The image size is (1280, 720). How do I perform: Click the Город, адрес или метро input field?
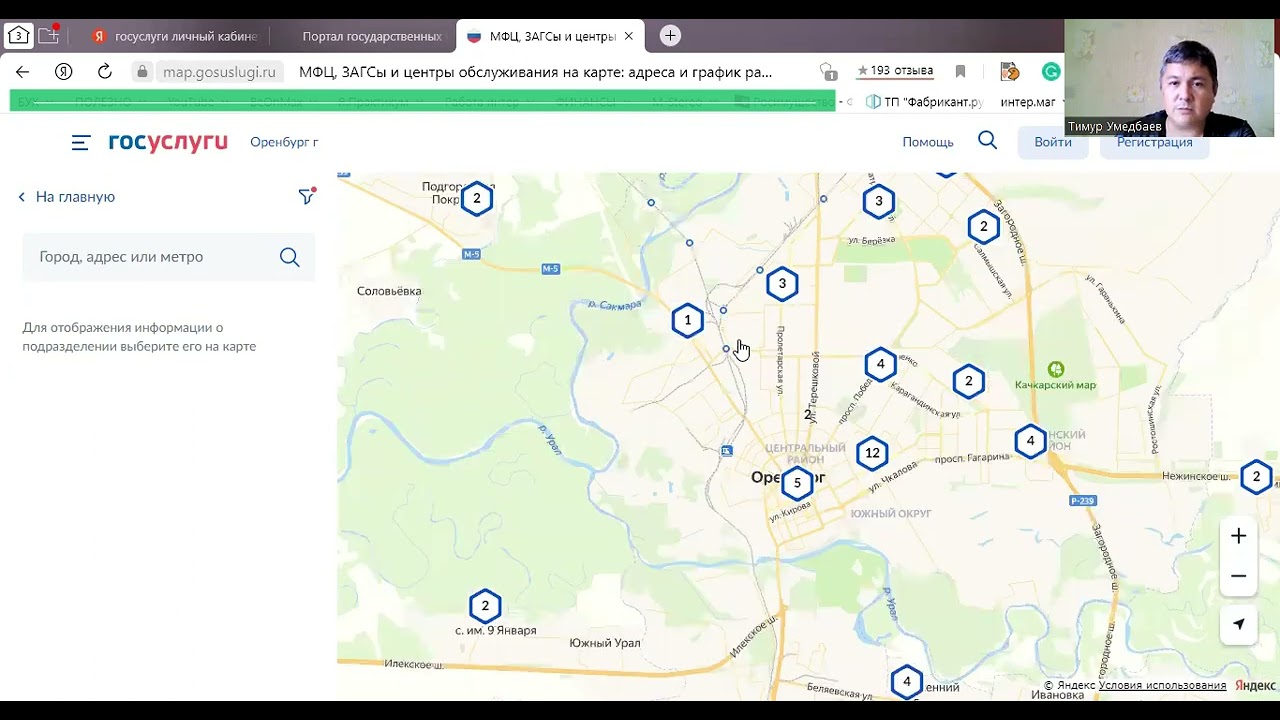[150, 257]
